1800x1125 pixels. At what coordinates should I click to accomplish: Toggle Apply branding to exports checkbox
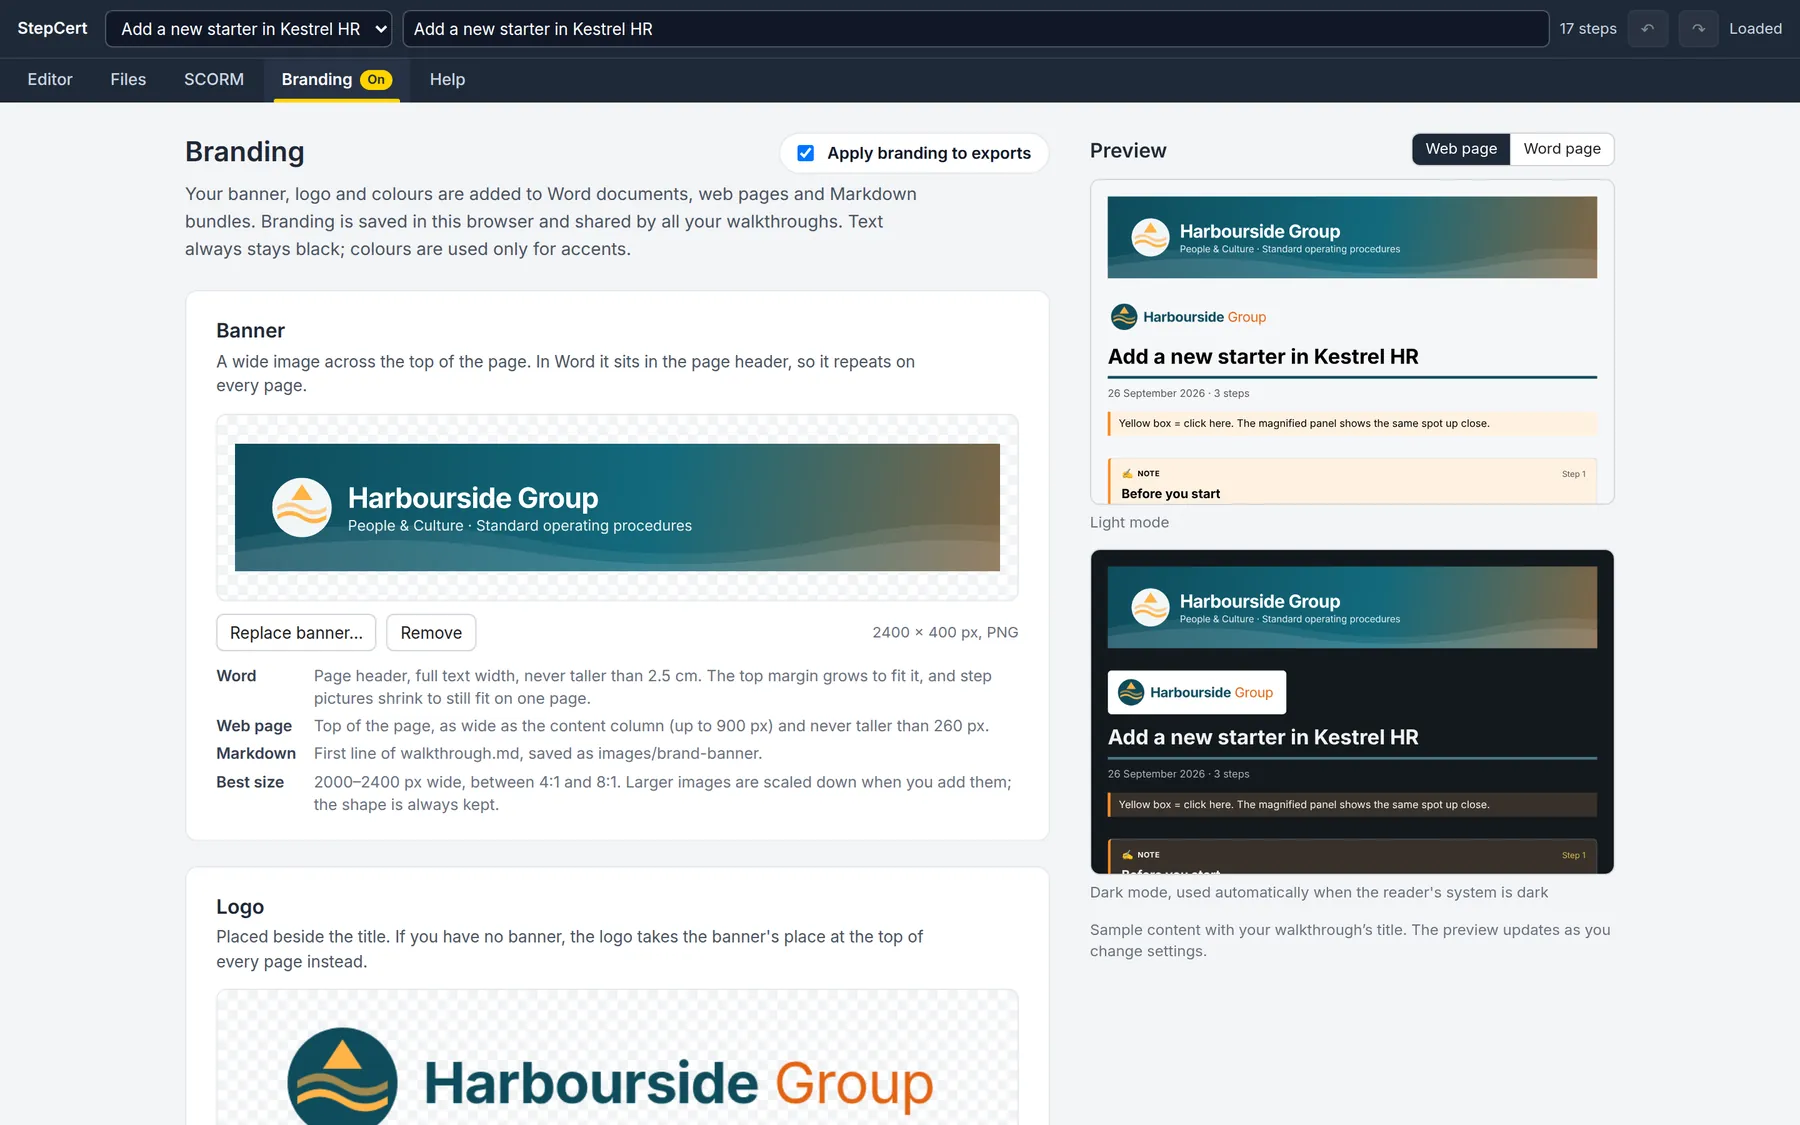pyautogui.click(x=805, y=153)
